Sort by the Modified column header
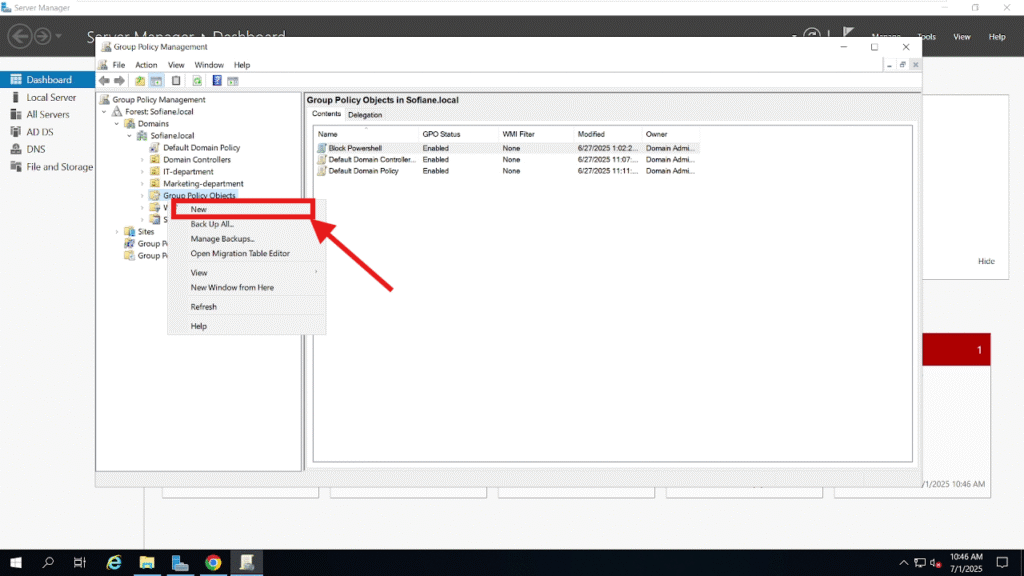 click(x=607, y=135)
